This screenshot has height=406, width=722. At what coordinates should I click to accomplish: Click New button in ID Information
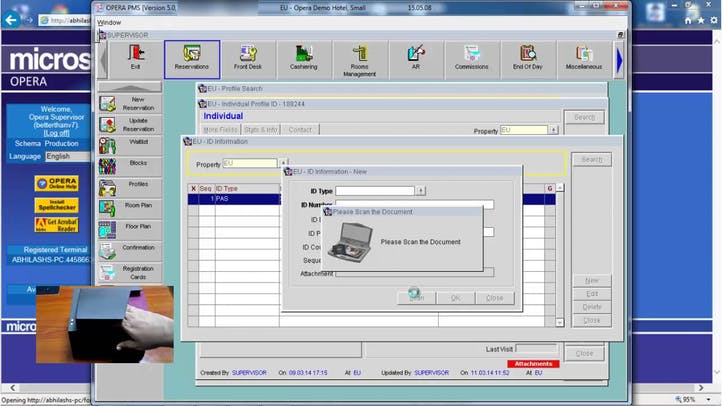[x=592, y=280]
